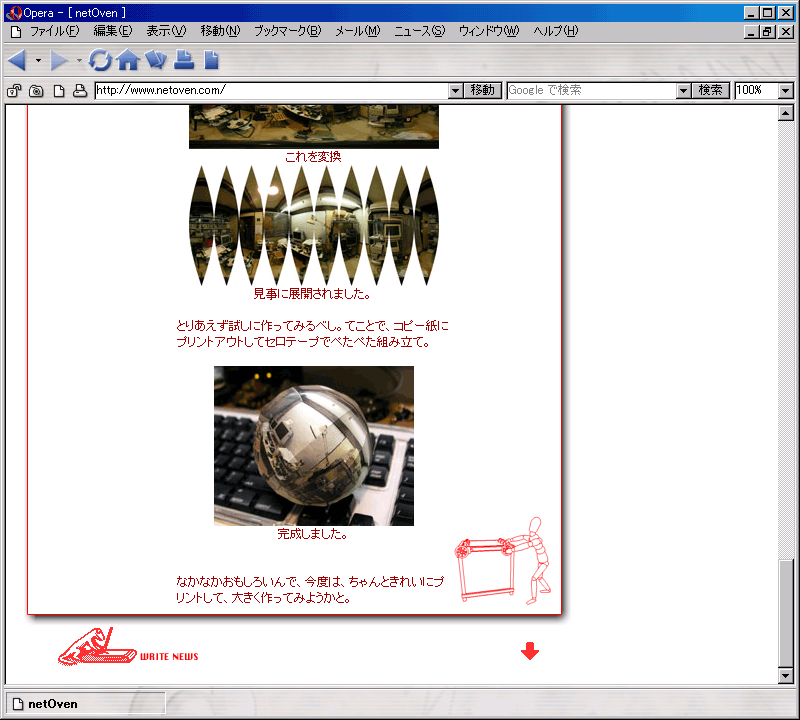Click the Opera logo in the title bar
This screenshot has width=800, height=720.
tap(14, 13)
